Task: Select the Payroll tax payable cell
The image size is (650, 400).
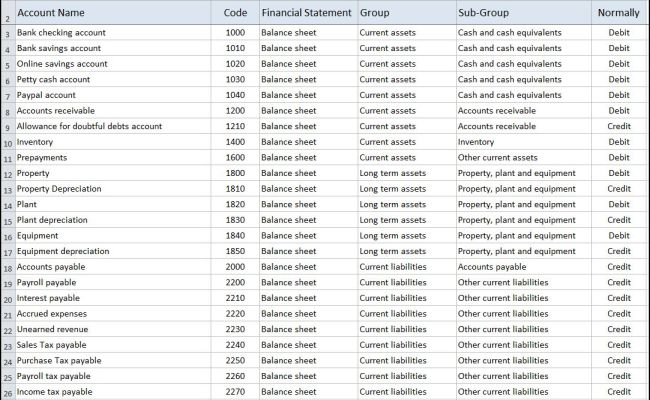Action: pyautogui.click(x=113, y=376)
